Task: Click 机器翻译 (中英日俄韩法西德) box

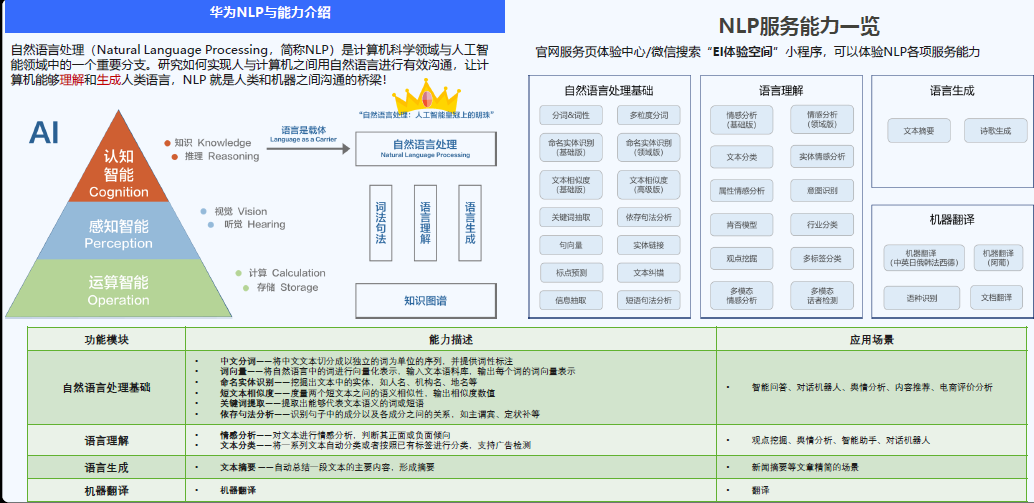Action: click(x=923, y=258)
